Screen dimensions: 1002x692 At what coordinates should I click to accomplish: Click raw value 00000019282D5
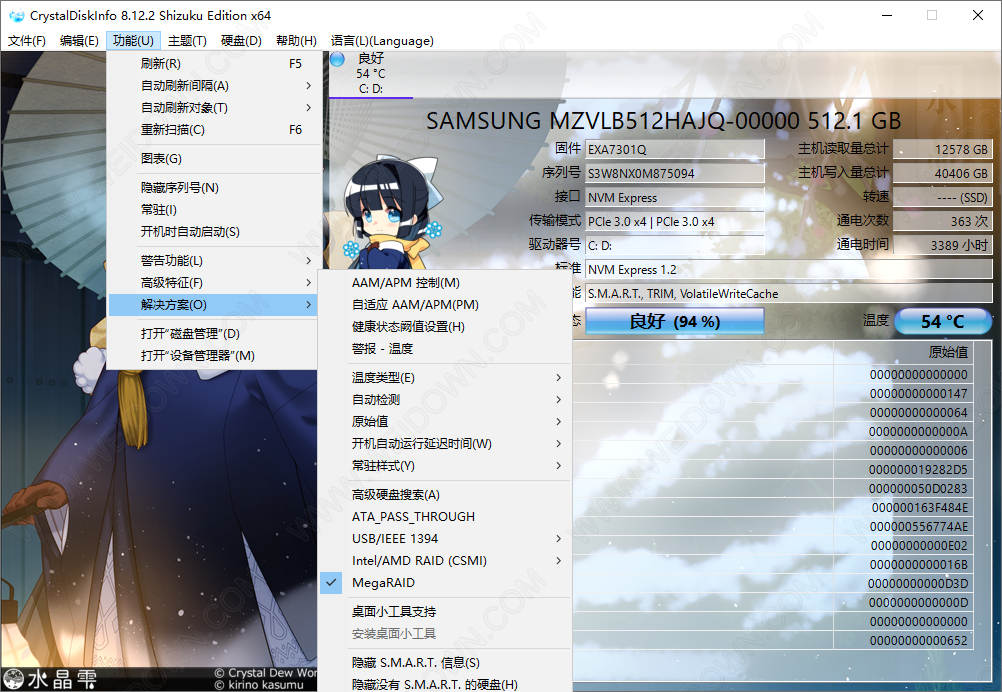918,470
